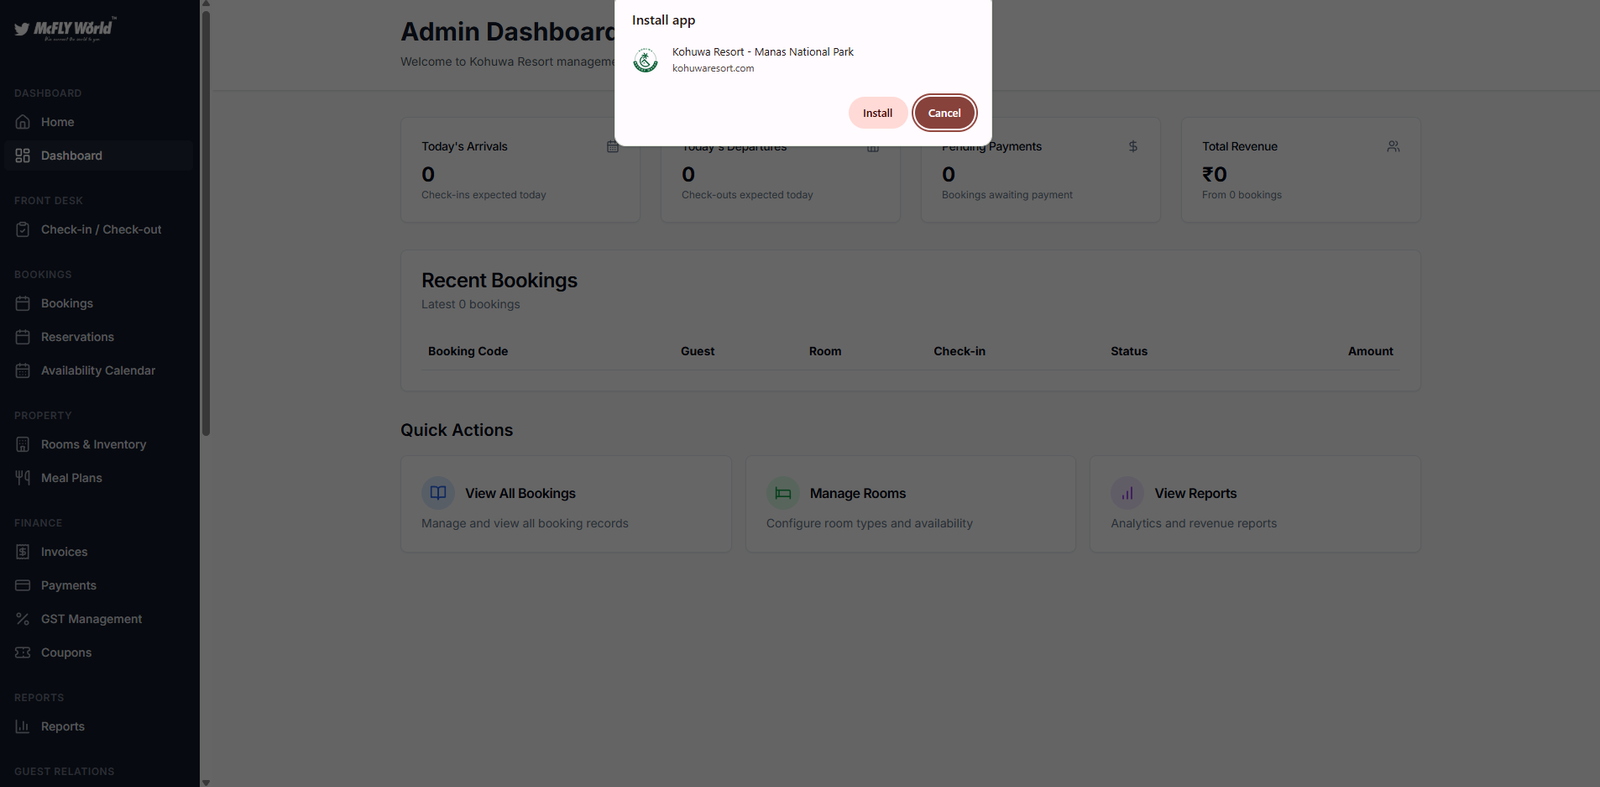Select Dashboard in the sidebar
The height and width of the screenshot is (787, 1600).
click(98, 156)
